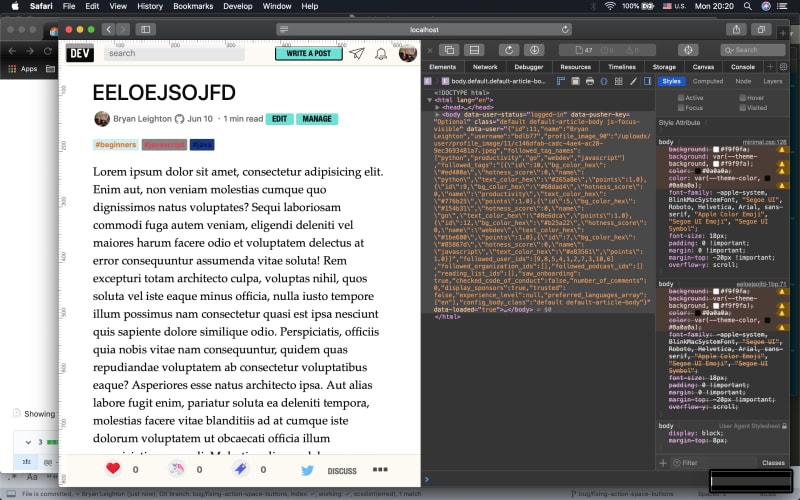The width and height of the screenshot is (800, 500).
Task: Open minimal.css:128 source link
Action: (x=764, y=142)
